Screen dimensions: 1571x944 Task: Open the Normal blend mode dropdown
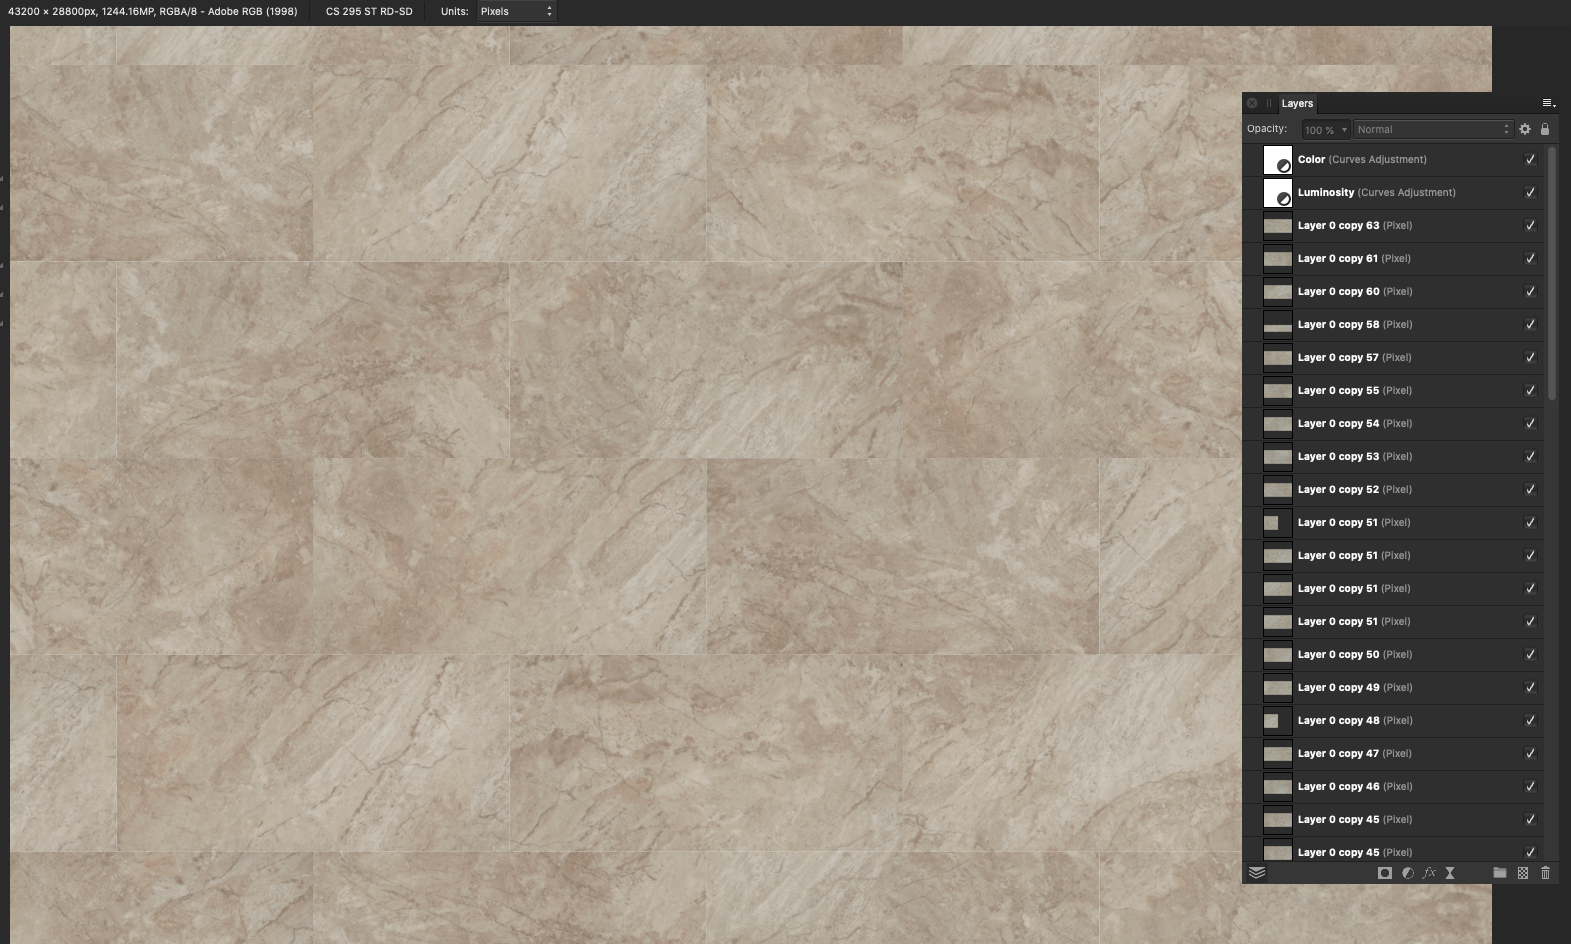(x=1433, y=129)
